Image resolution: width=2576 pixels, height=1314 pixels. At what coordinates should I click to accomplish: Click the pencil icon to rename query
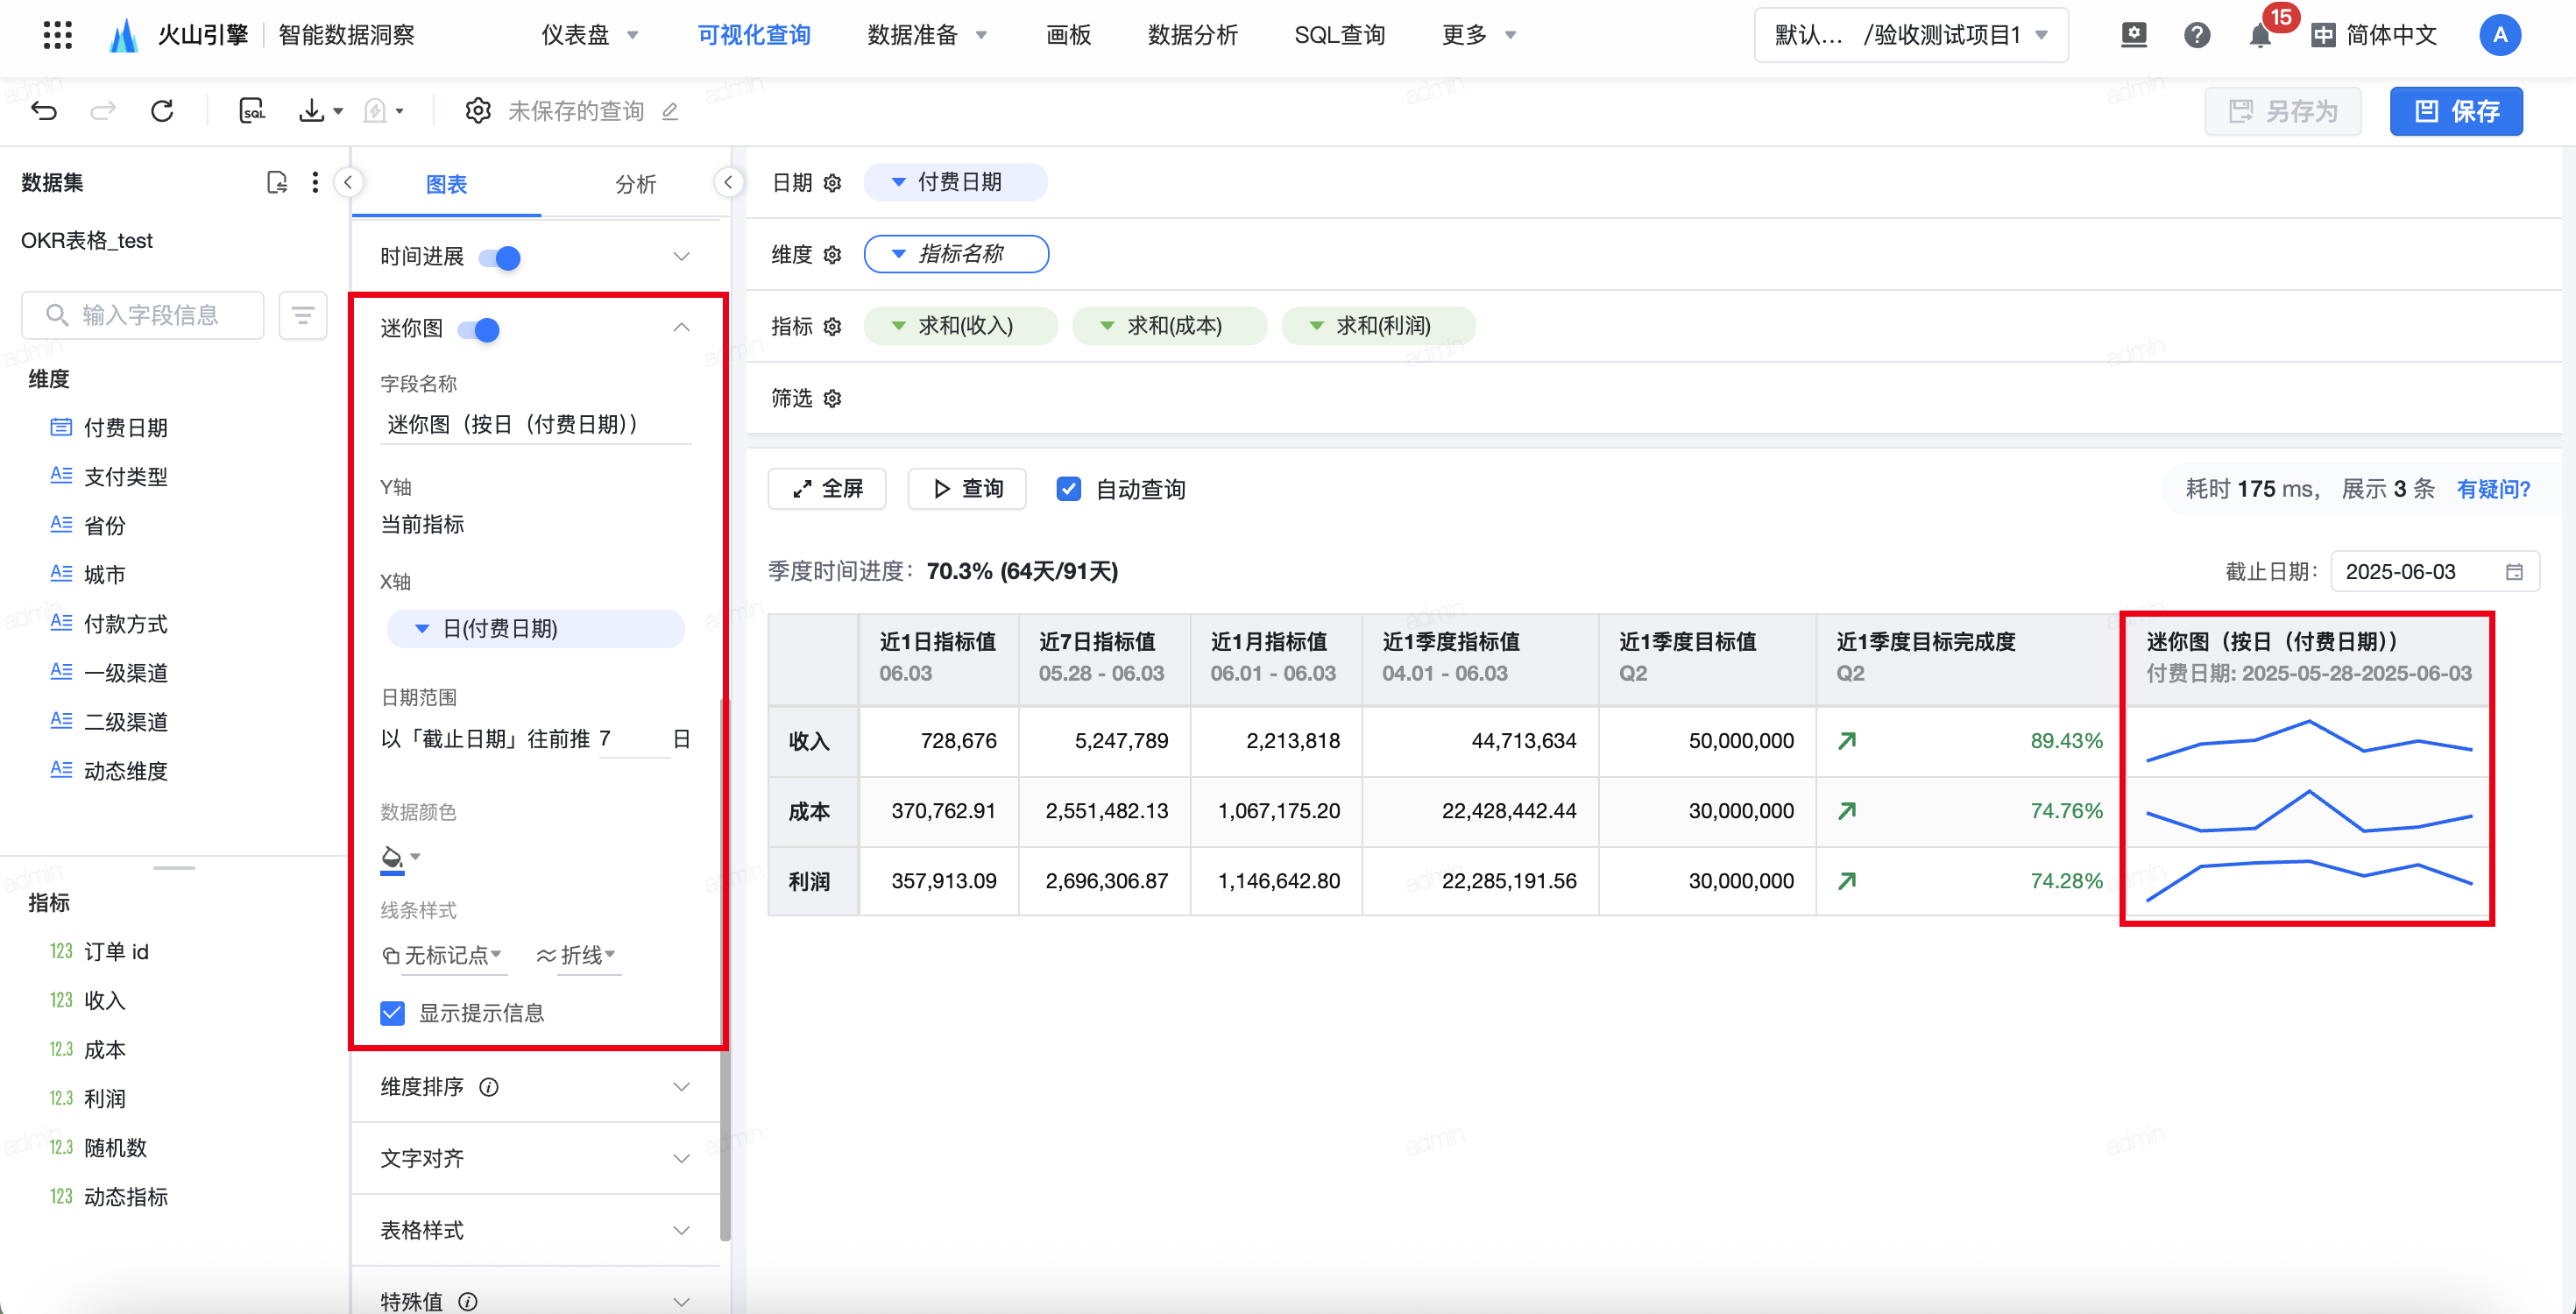(670, 111)
